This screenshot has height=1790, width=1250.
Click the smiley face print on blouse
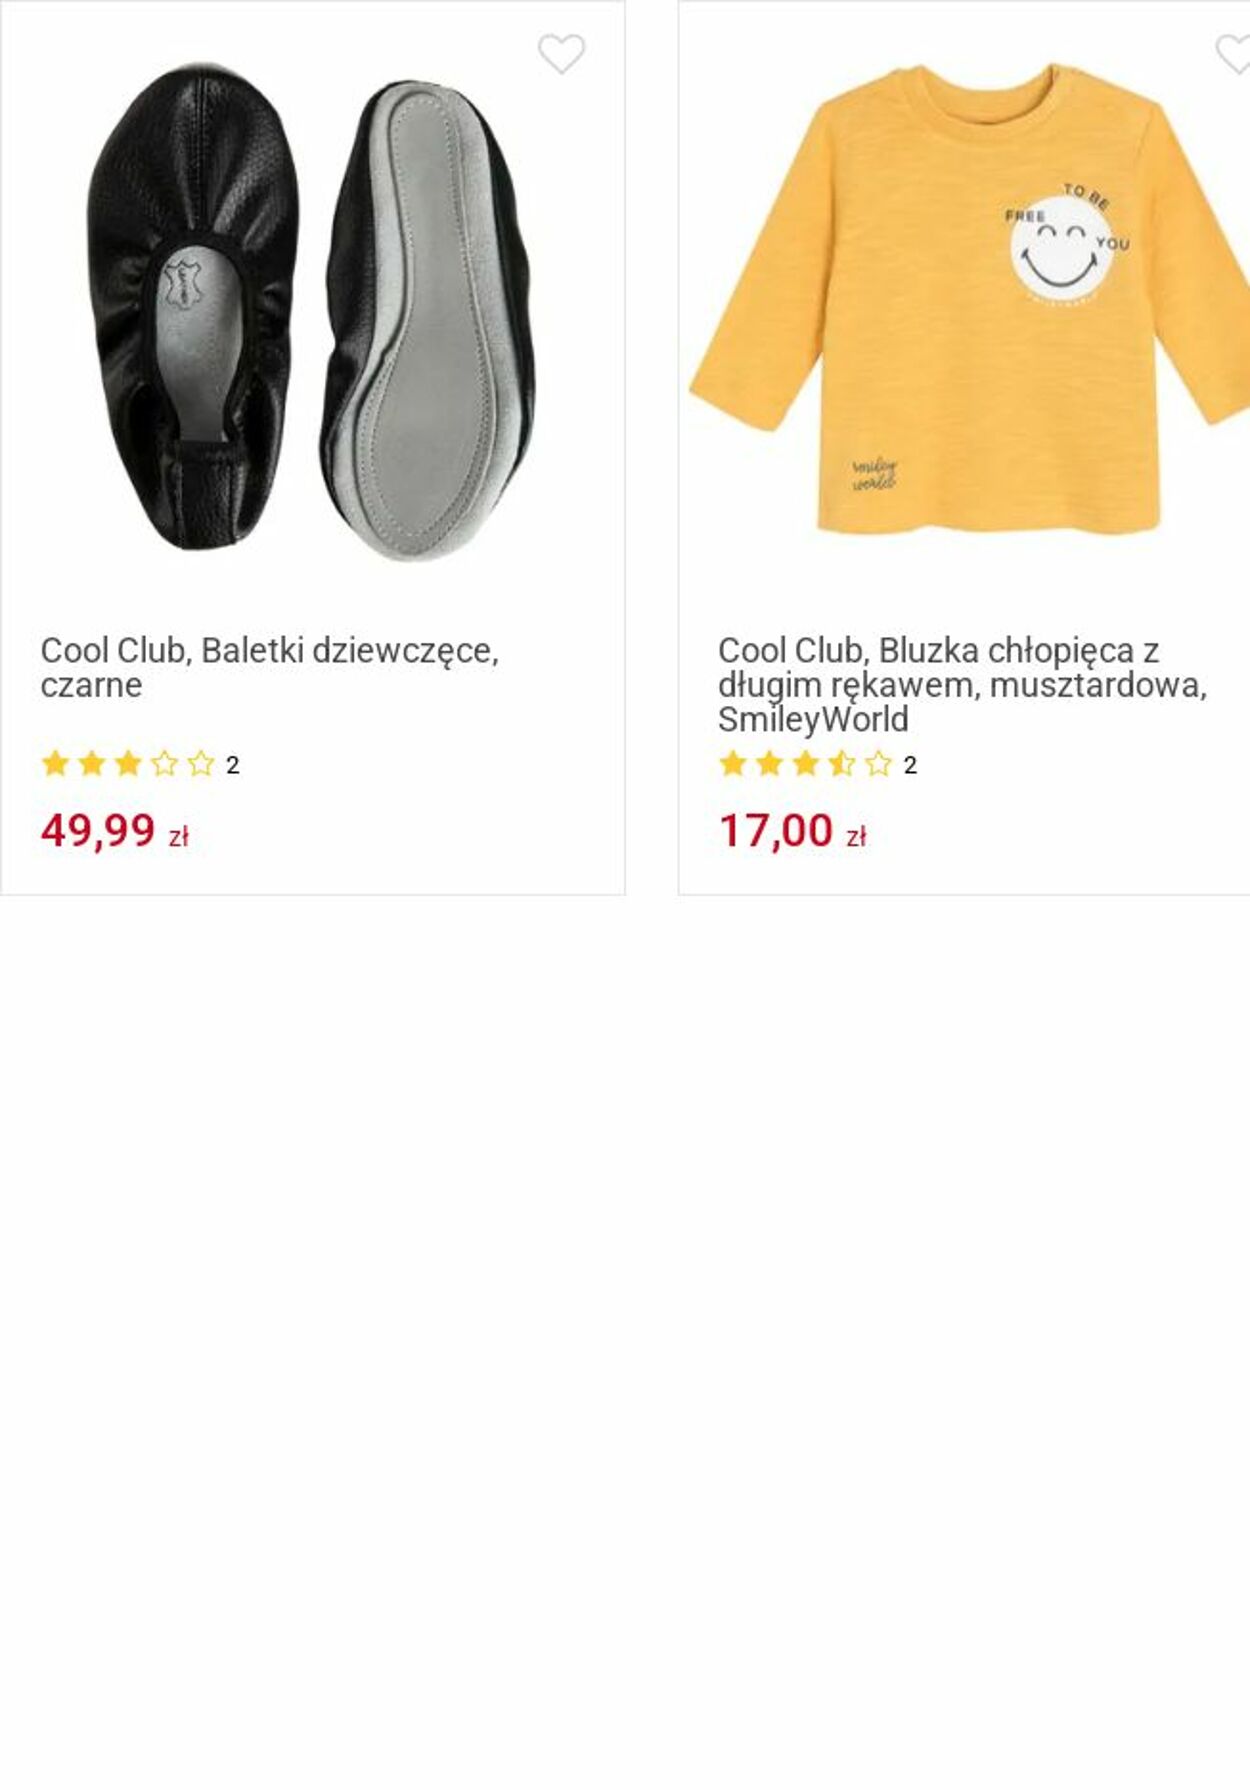click(1061, 245)
